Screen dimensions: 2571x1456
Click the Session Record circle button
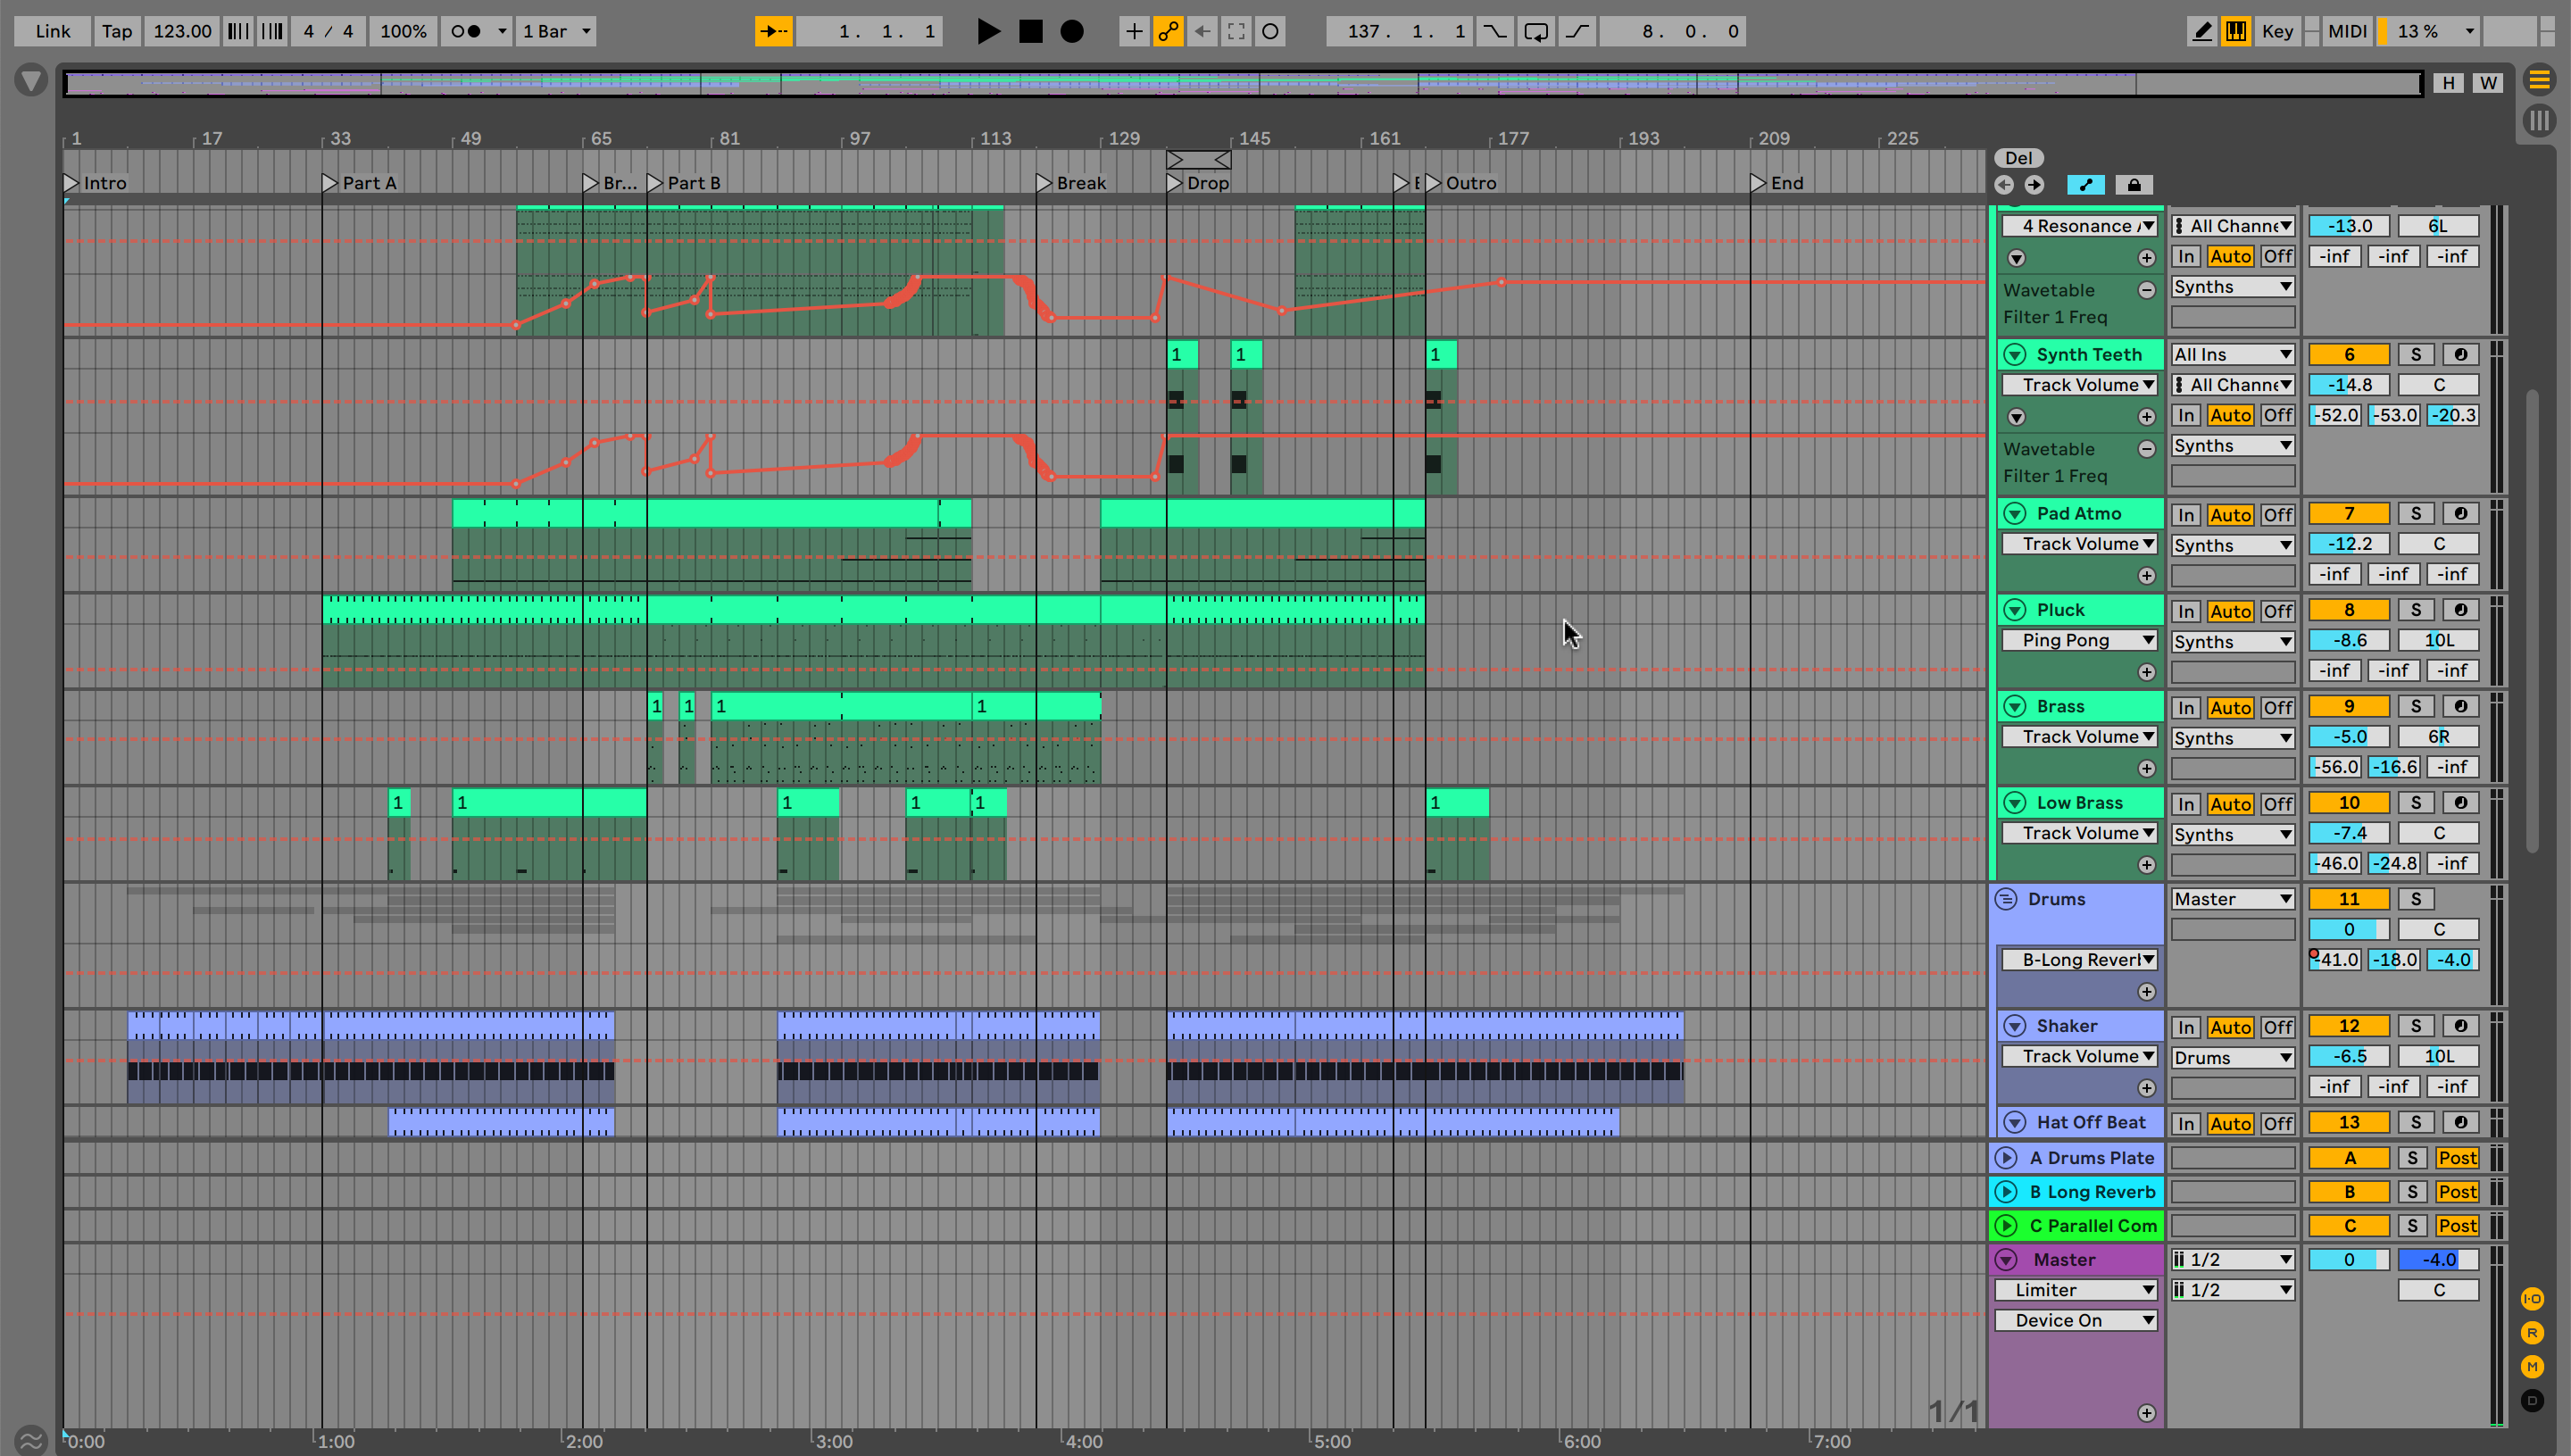(x=1270, y=31)
